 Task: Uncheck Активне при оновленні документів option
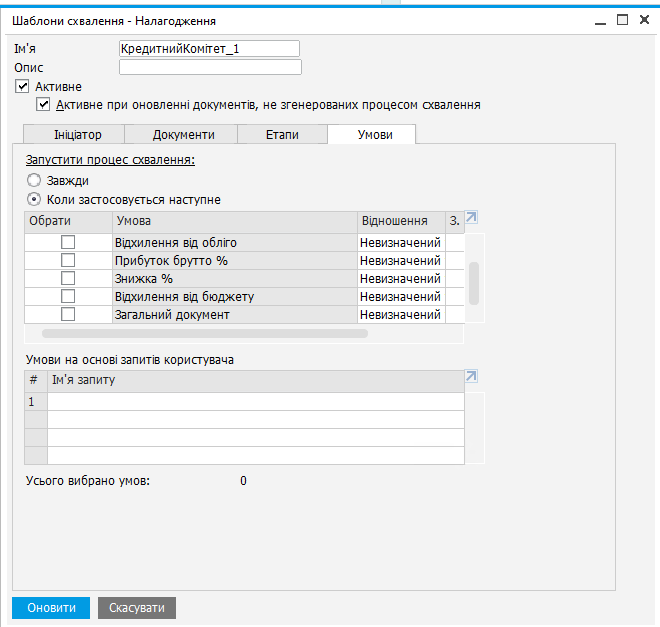coord(42,104)
